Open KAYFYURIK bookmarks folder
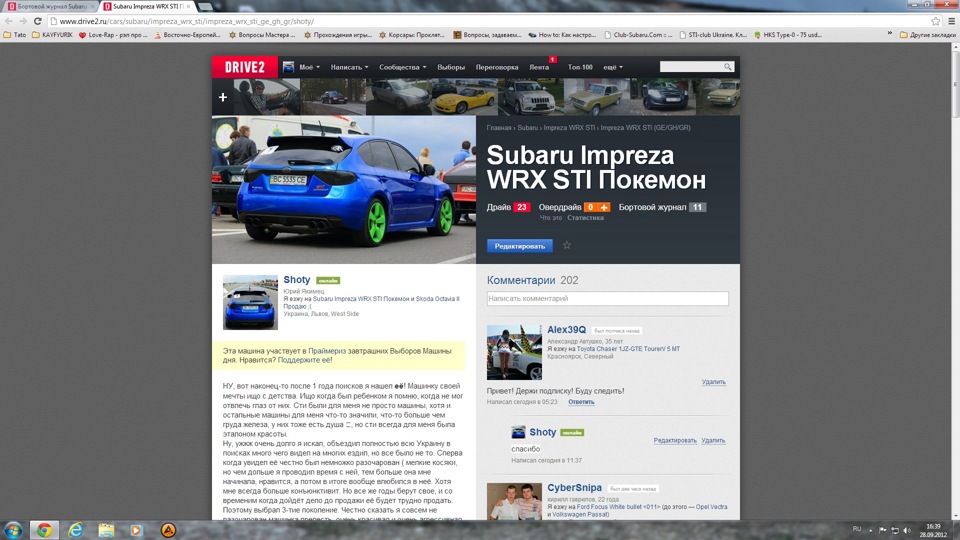The height and width of the screenshot is (540, 960). coord(52,35)
